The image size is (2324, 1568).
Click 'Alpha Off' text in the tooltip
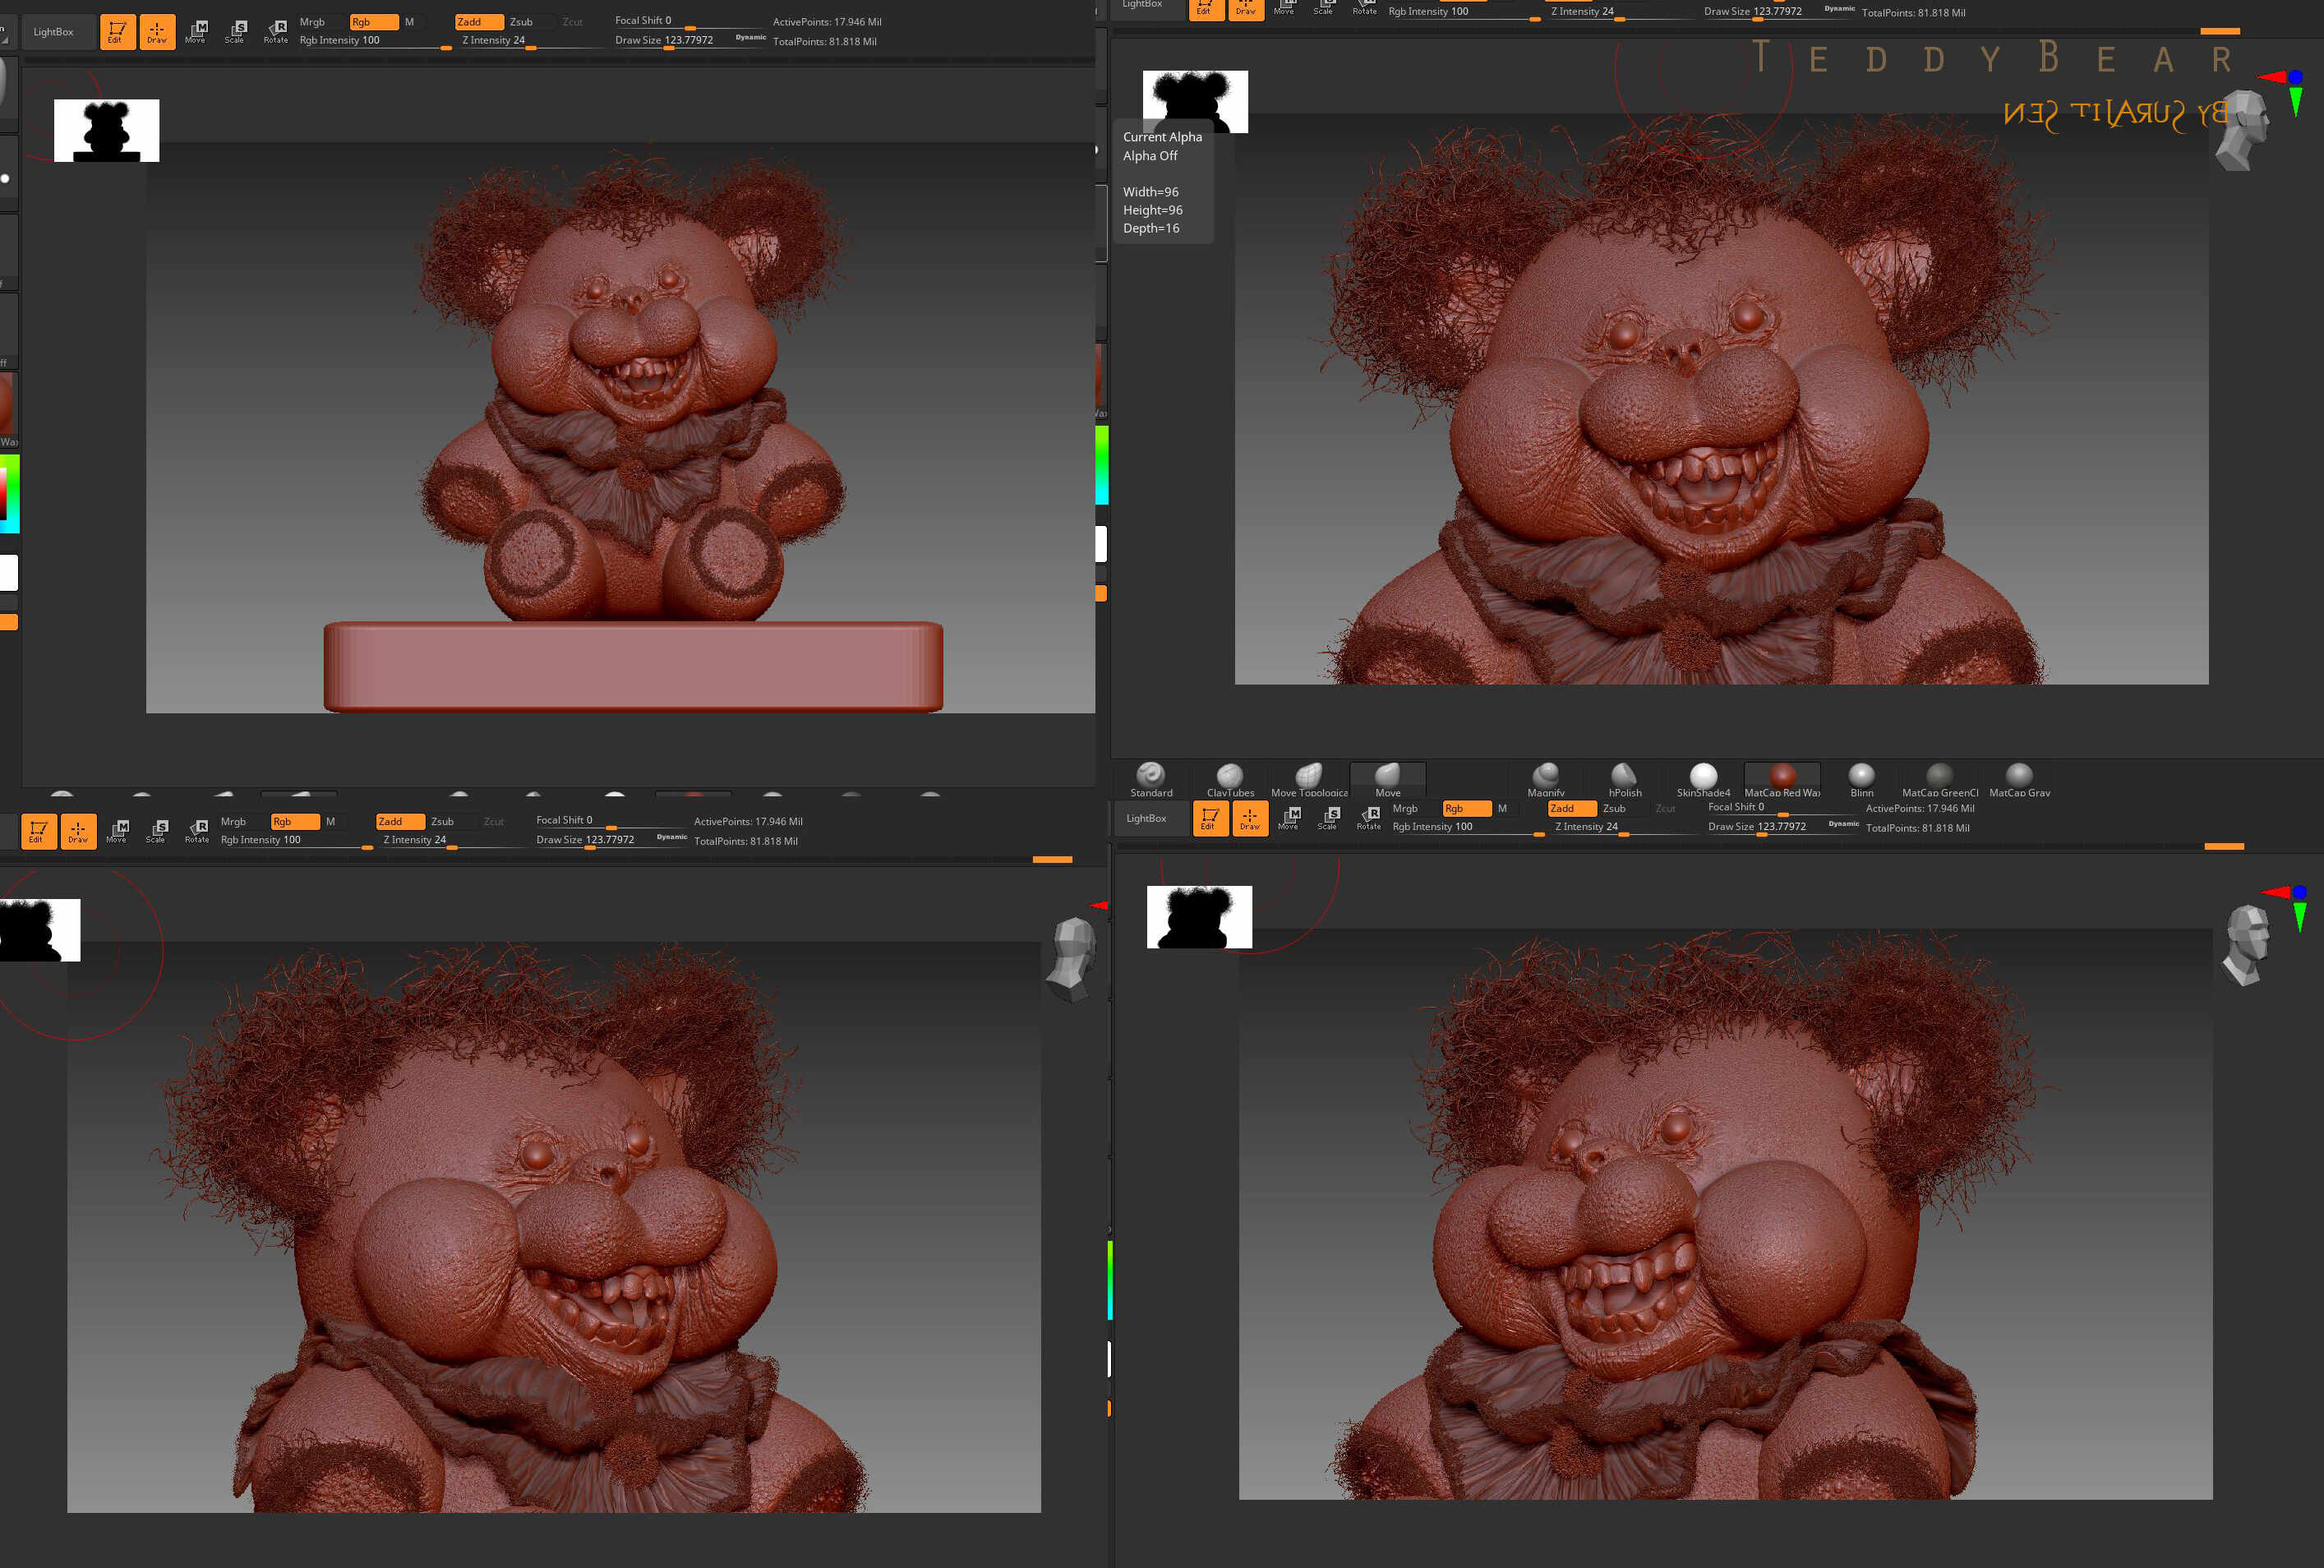tap(1150, 156)
